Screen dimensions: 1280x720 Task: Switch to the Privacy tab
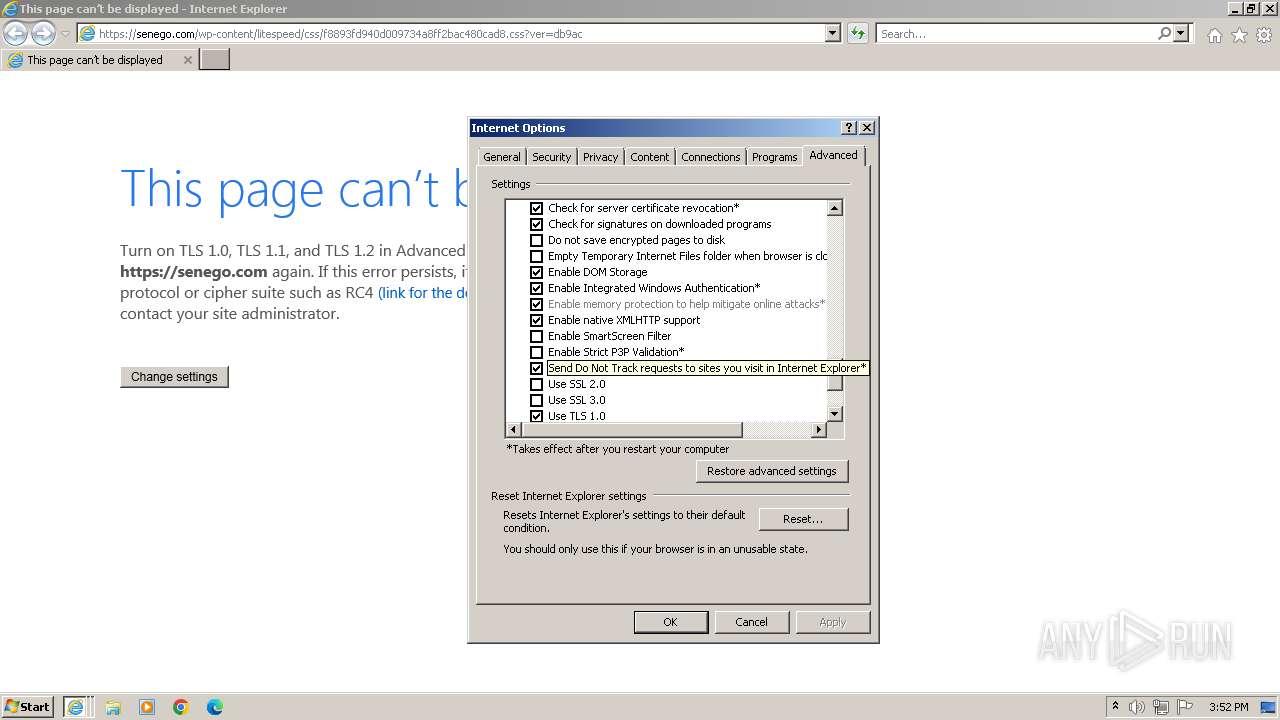point(600,157)
